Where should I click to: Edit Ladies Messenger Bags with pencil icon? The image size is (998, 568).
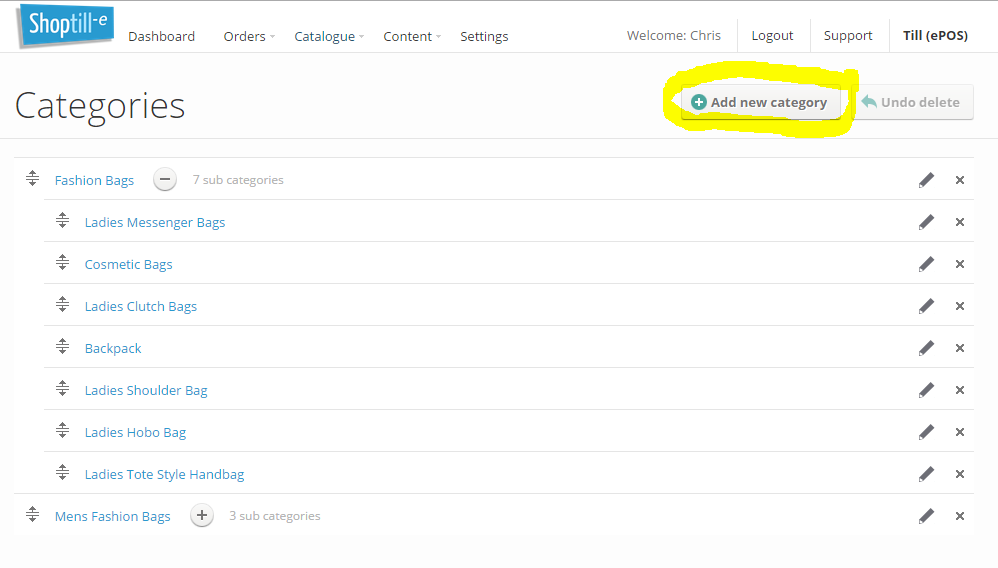point(927,222)
